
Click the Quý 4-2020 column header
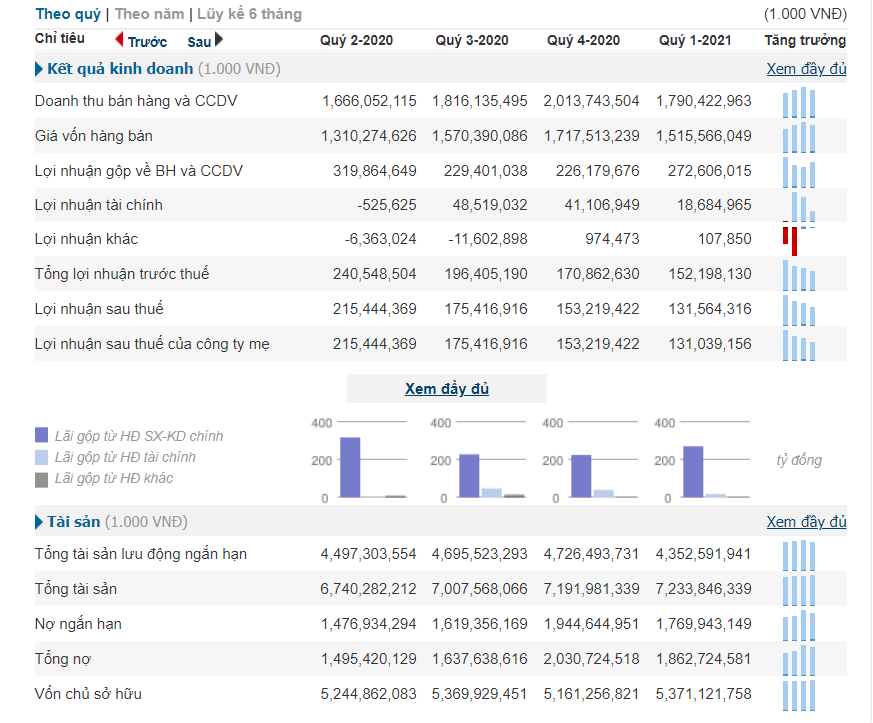[x=583, y=40]
